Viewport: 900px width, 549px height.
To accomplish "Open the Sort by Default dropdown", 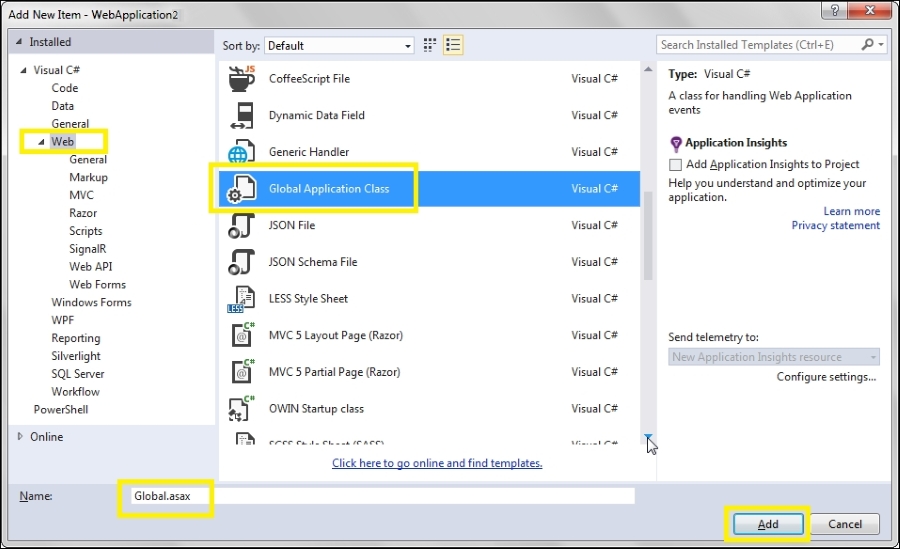I will coord(339,45).
